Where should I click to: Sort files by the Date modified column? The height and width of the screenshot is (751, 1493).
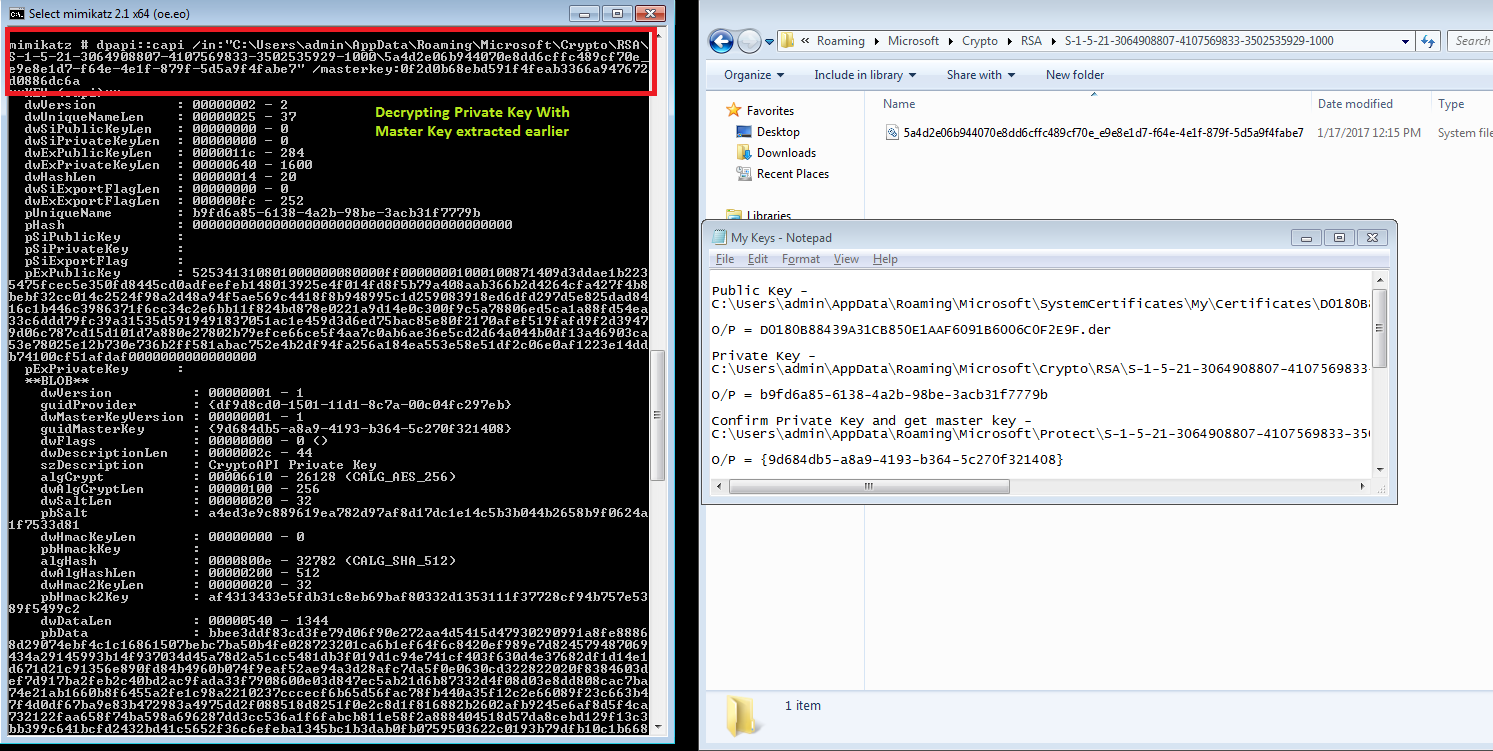(x=1355, y=104)
